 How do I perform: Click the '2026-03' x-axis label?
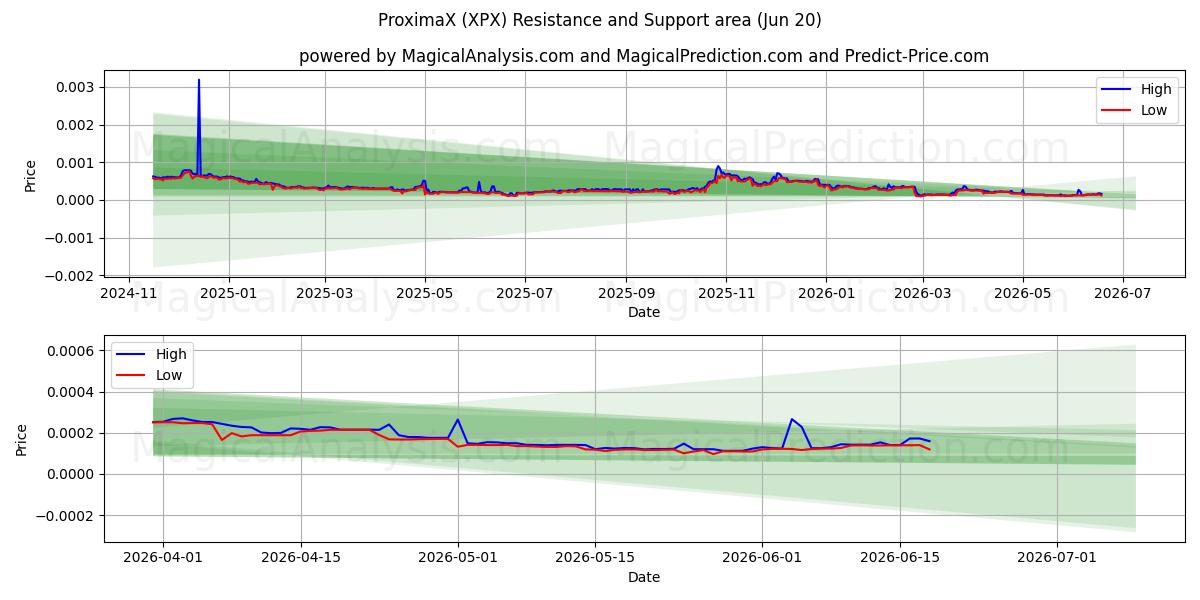pos(922,295)
